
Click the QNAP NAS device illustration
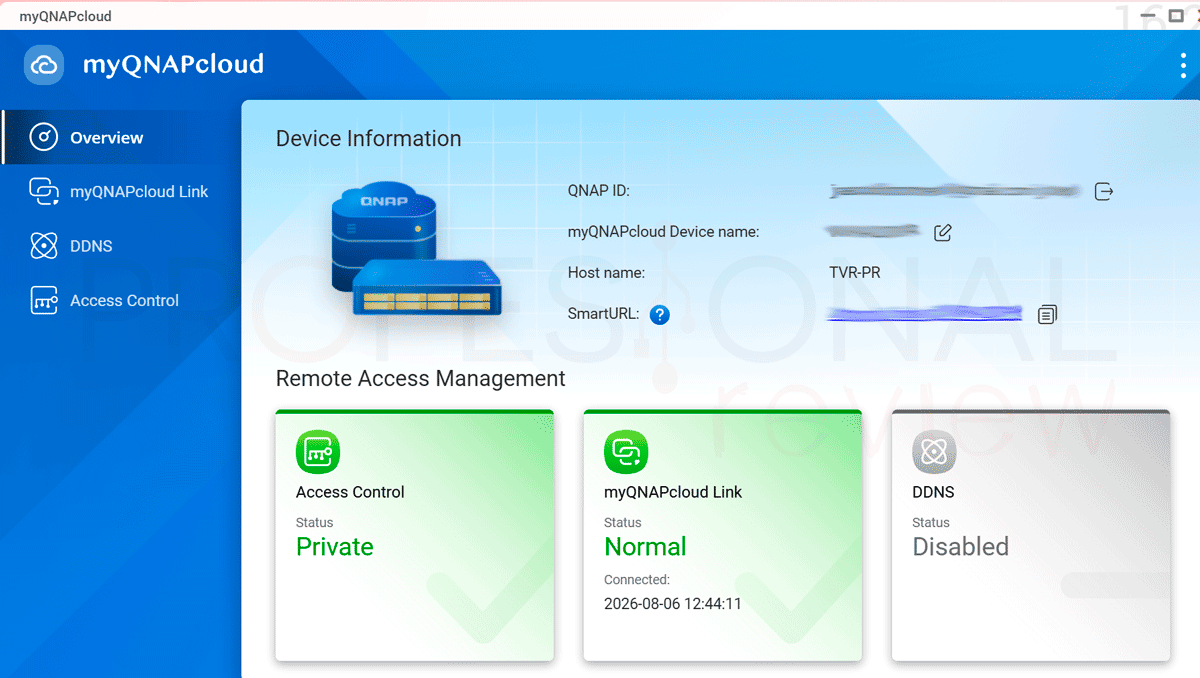(x=416, y=251)
